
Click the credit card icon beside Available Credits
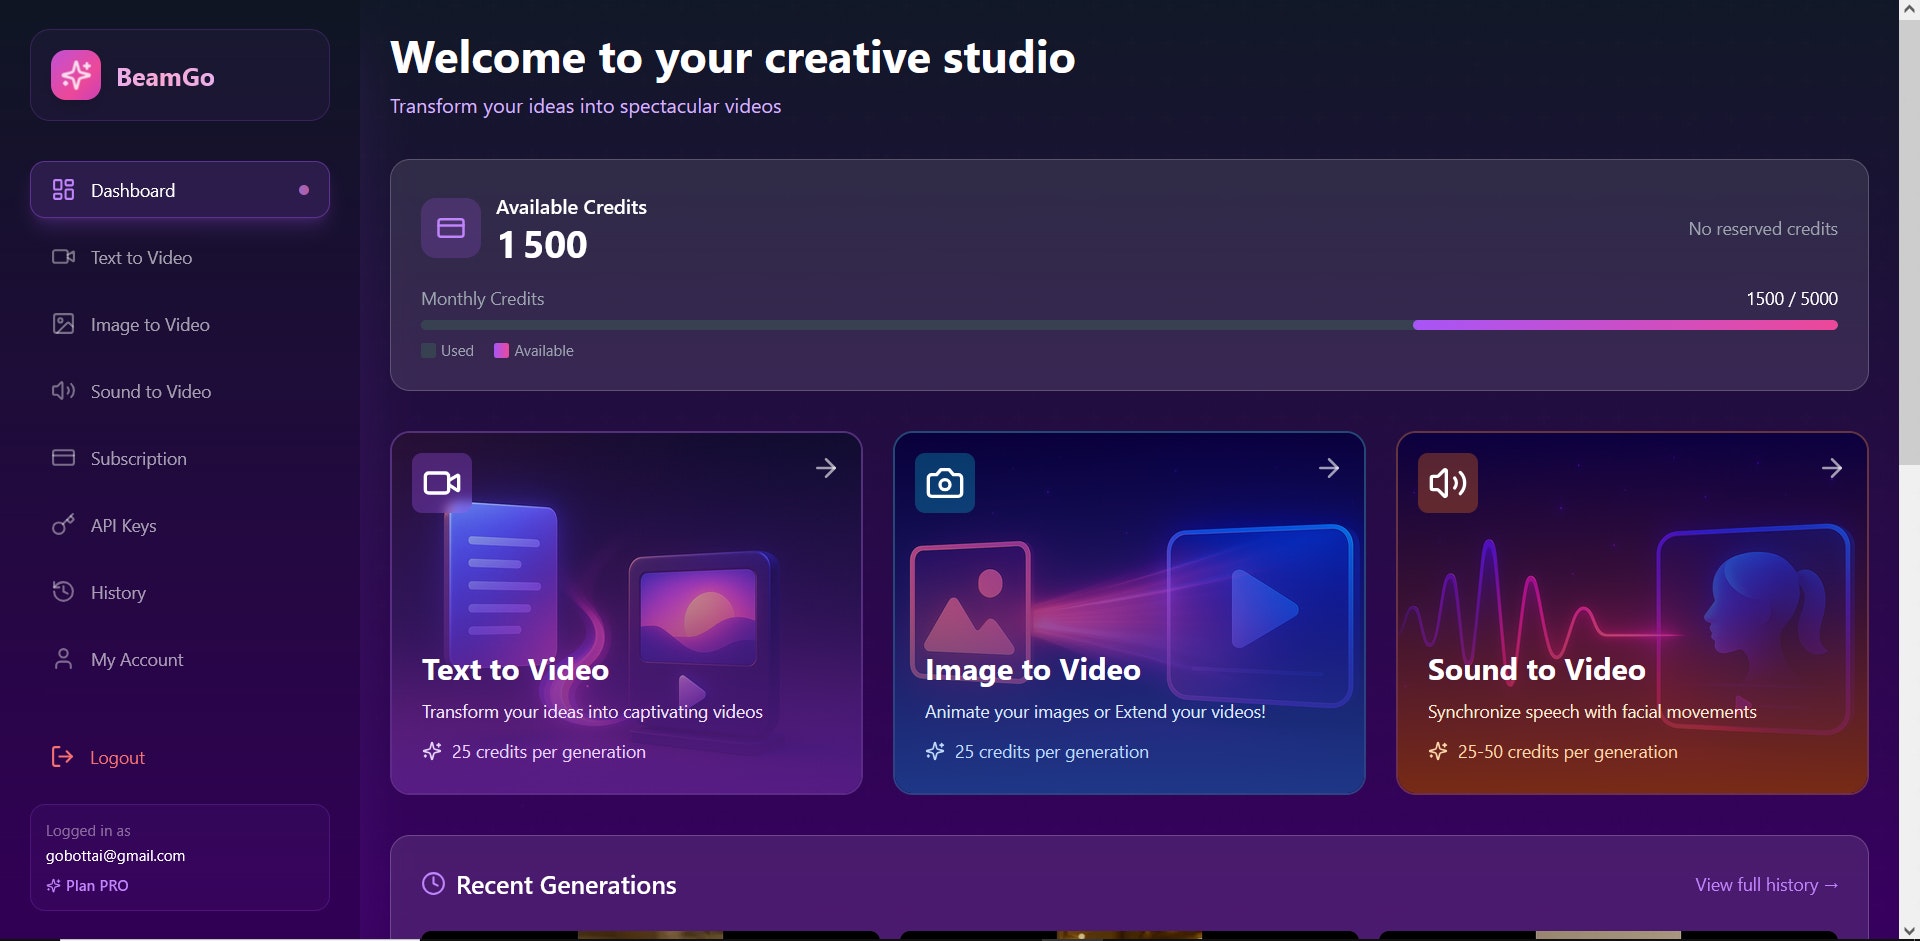pos(450,227)
